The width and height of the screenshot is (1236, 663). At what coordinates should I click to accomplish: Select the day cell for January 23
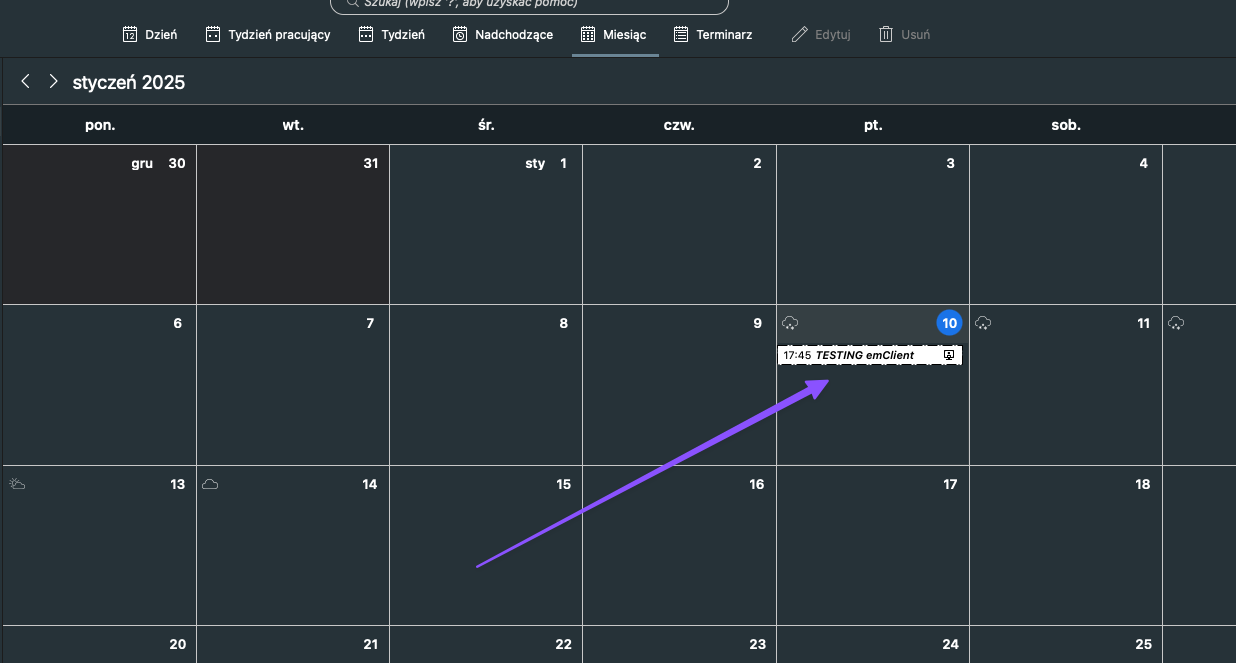(x=679, y=645)
